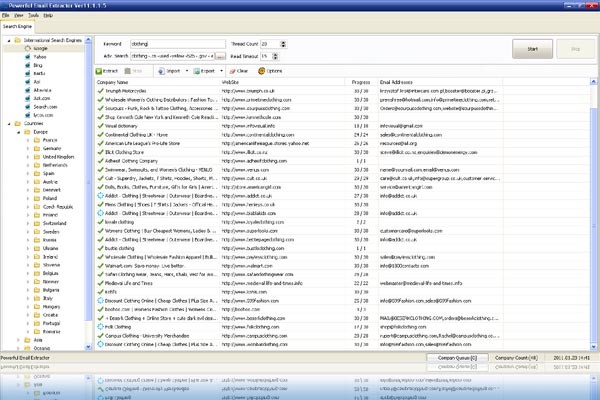Collapse the Europe tree node
This screenshot has width=600, height=400.
pos(18,132)
